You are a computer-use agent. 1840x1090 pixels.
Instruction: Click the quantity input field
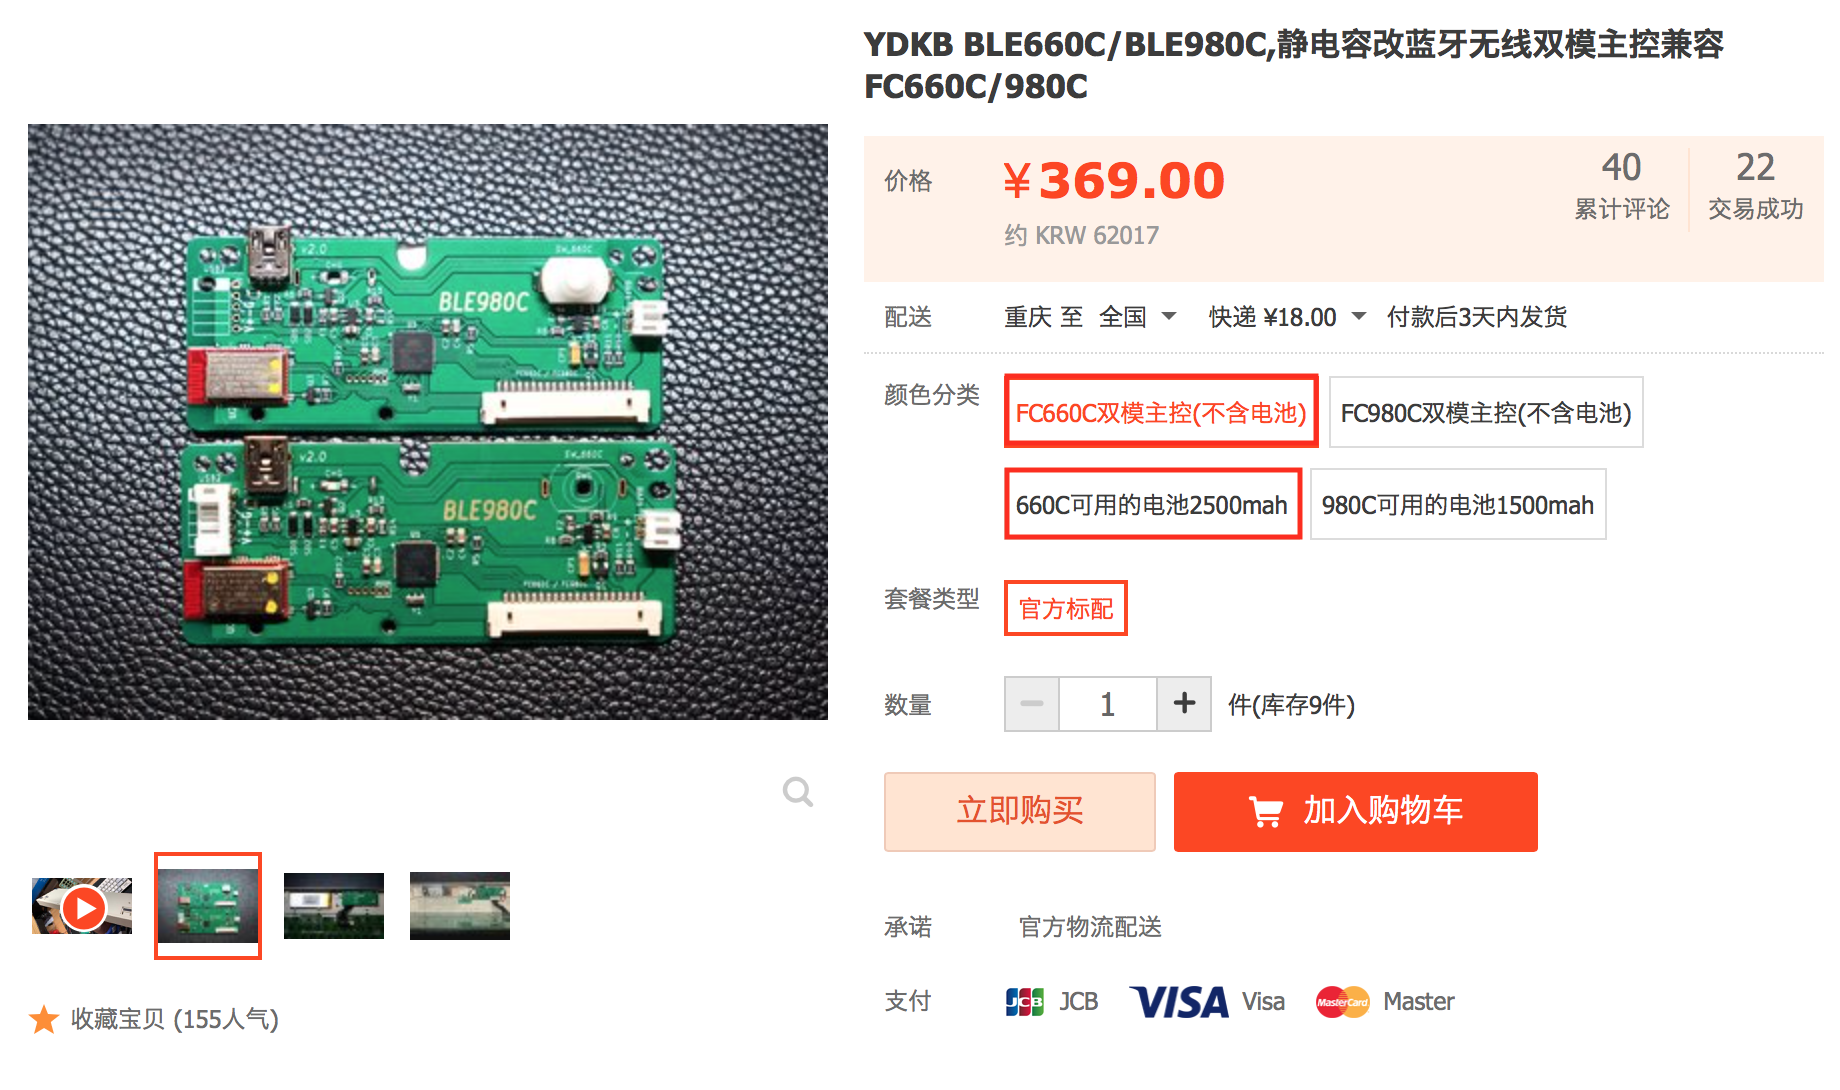coord(1108,704)
